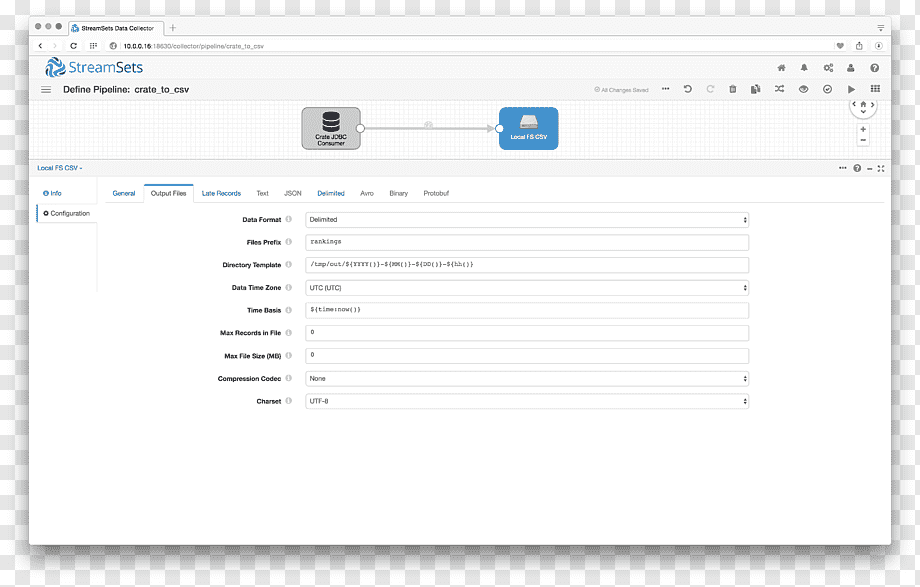The image size is (920, 587).
Task: Validate the pipeline with check-circle icon
Action: 827,89
